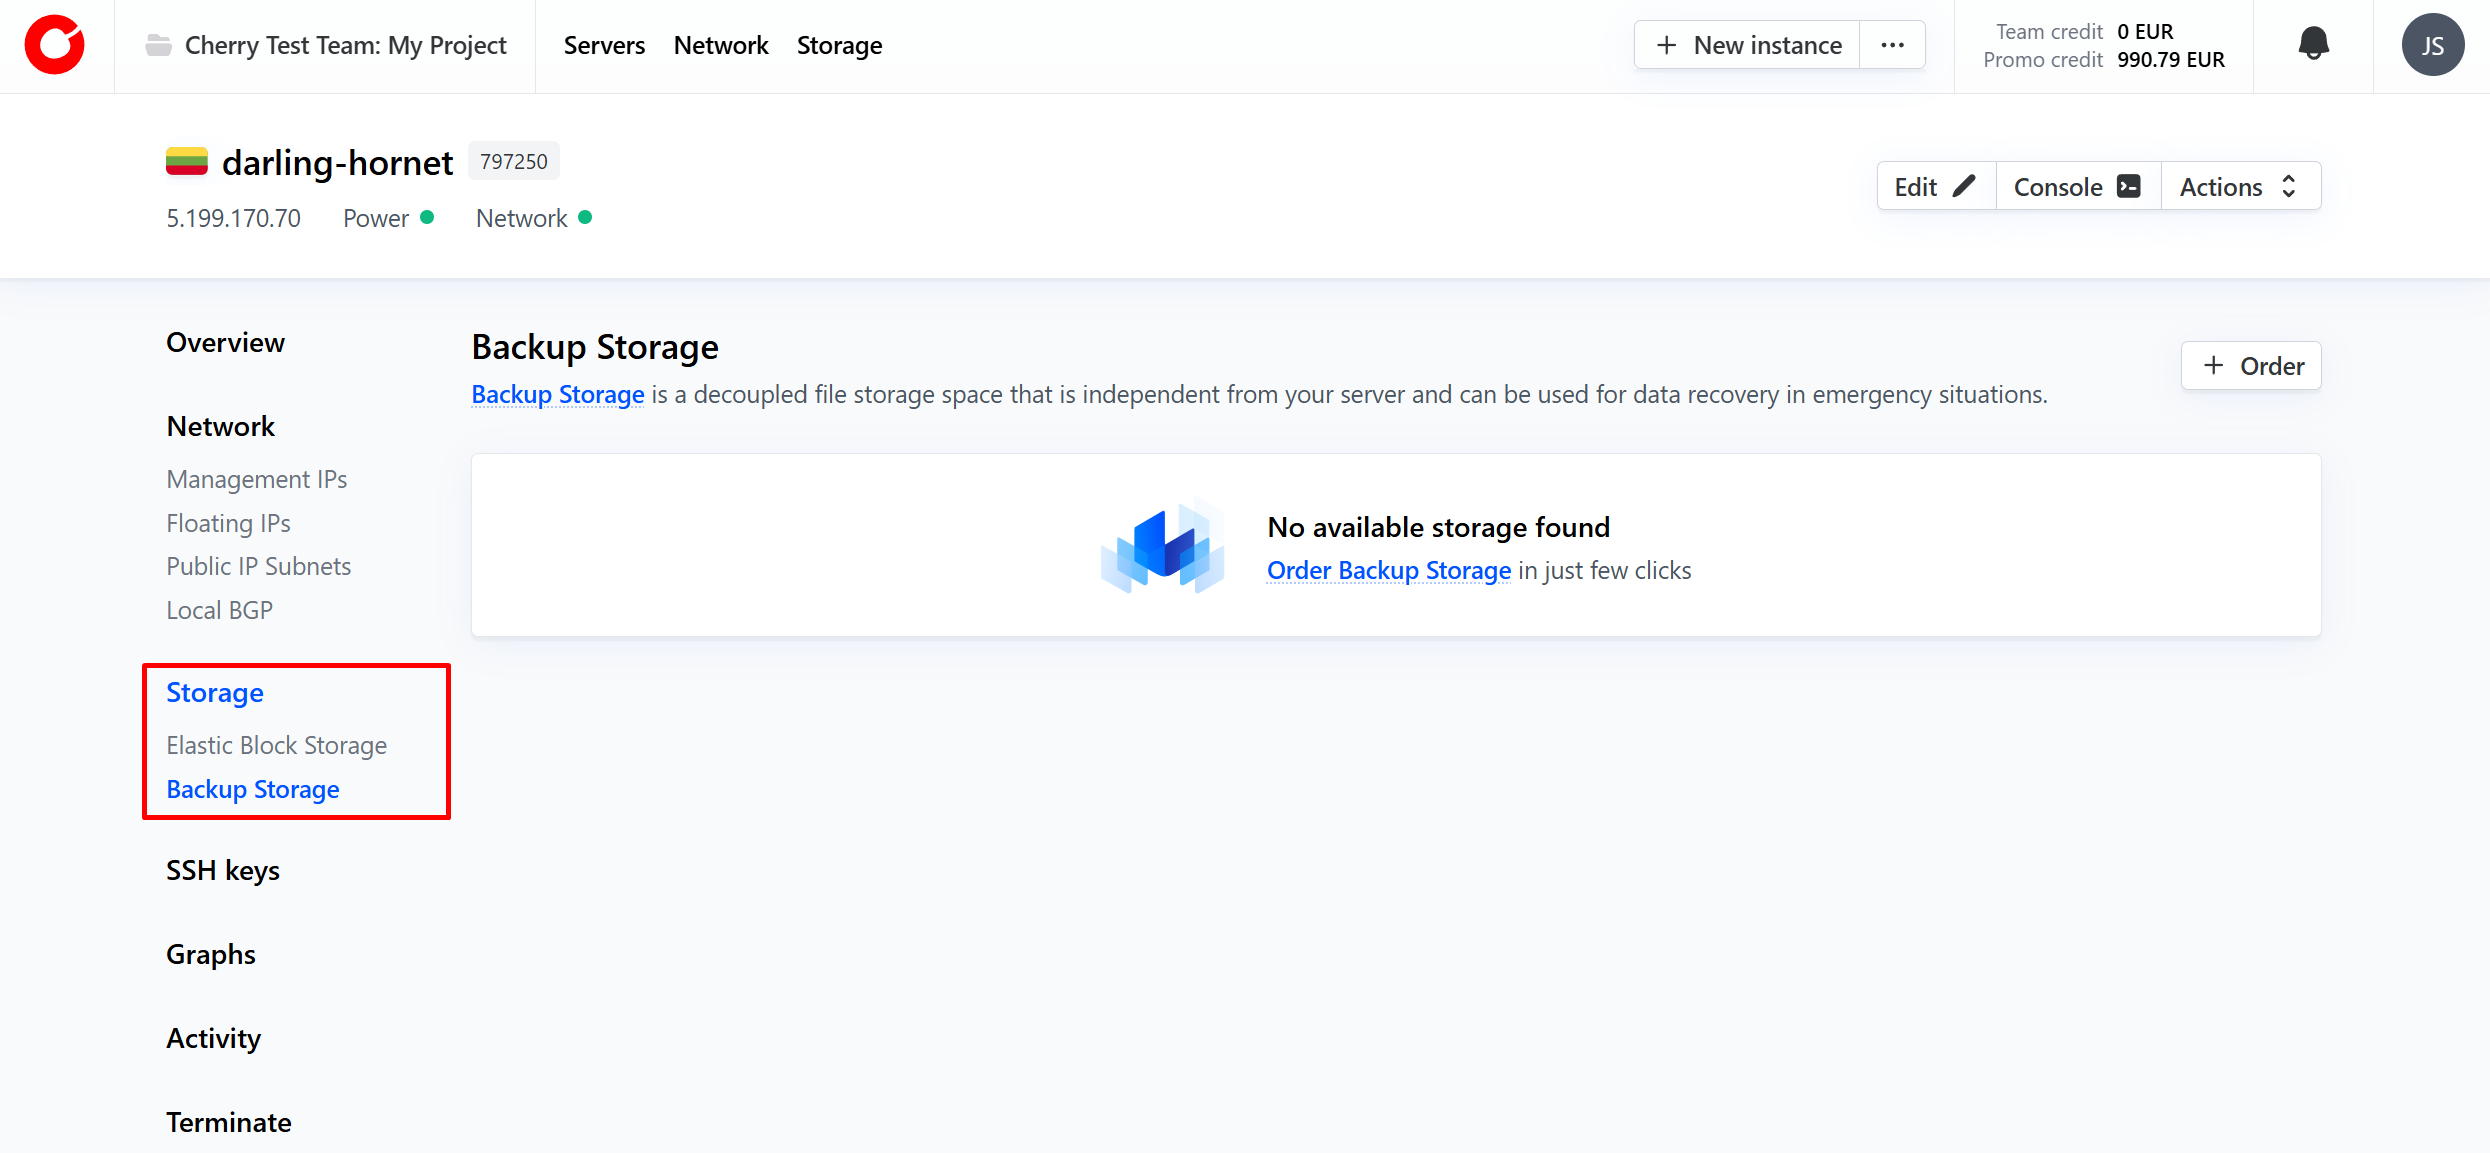Open the JS user avatar menu
Screen dimensions: 2490x1153
coord(2432,45)
